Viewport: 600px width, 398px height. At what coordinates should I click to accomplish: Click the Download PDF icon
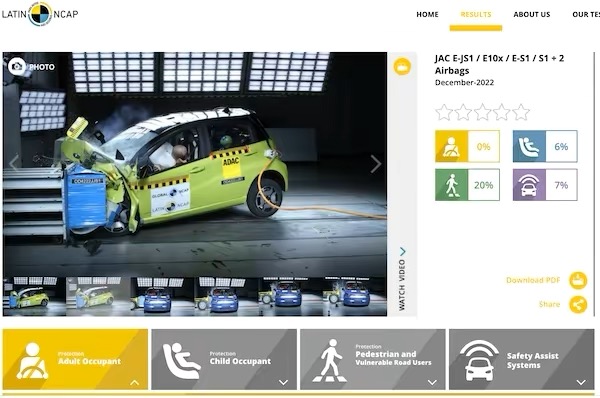pyautogui.click(x=578, y=281)
